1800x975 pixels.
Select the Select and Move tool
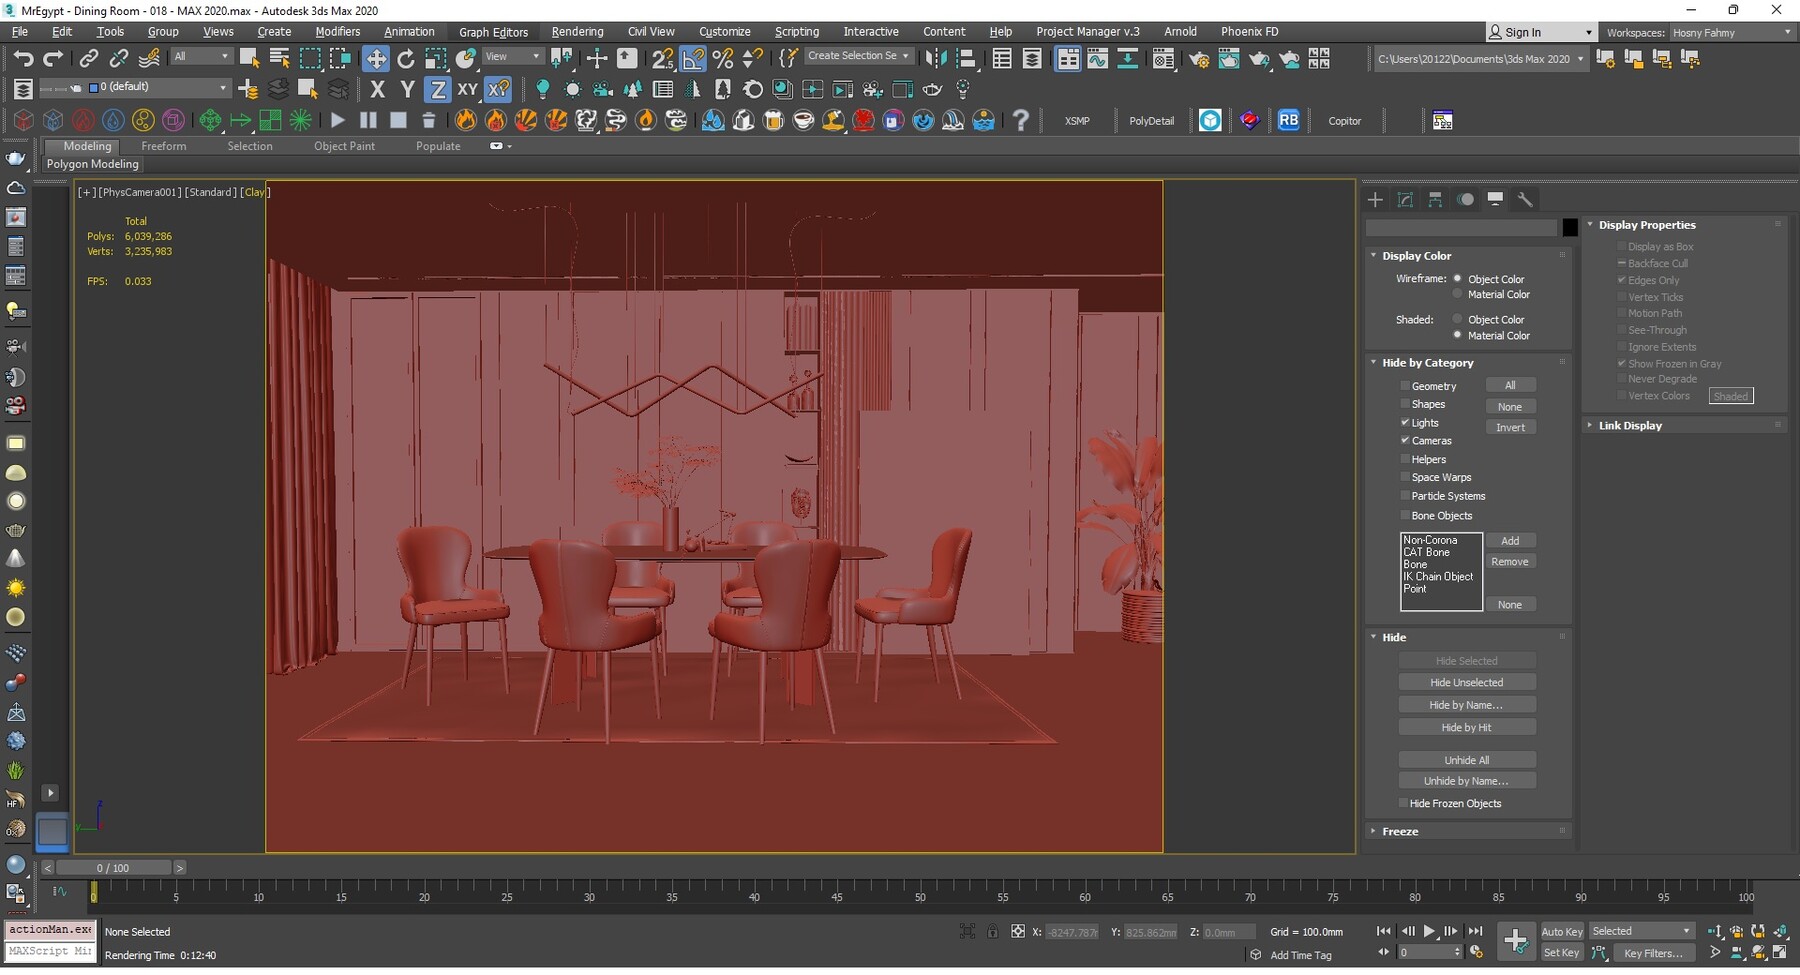(377, 57)
